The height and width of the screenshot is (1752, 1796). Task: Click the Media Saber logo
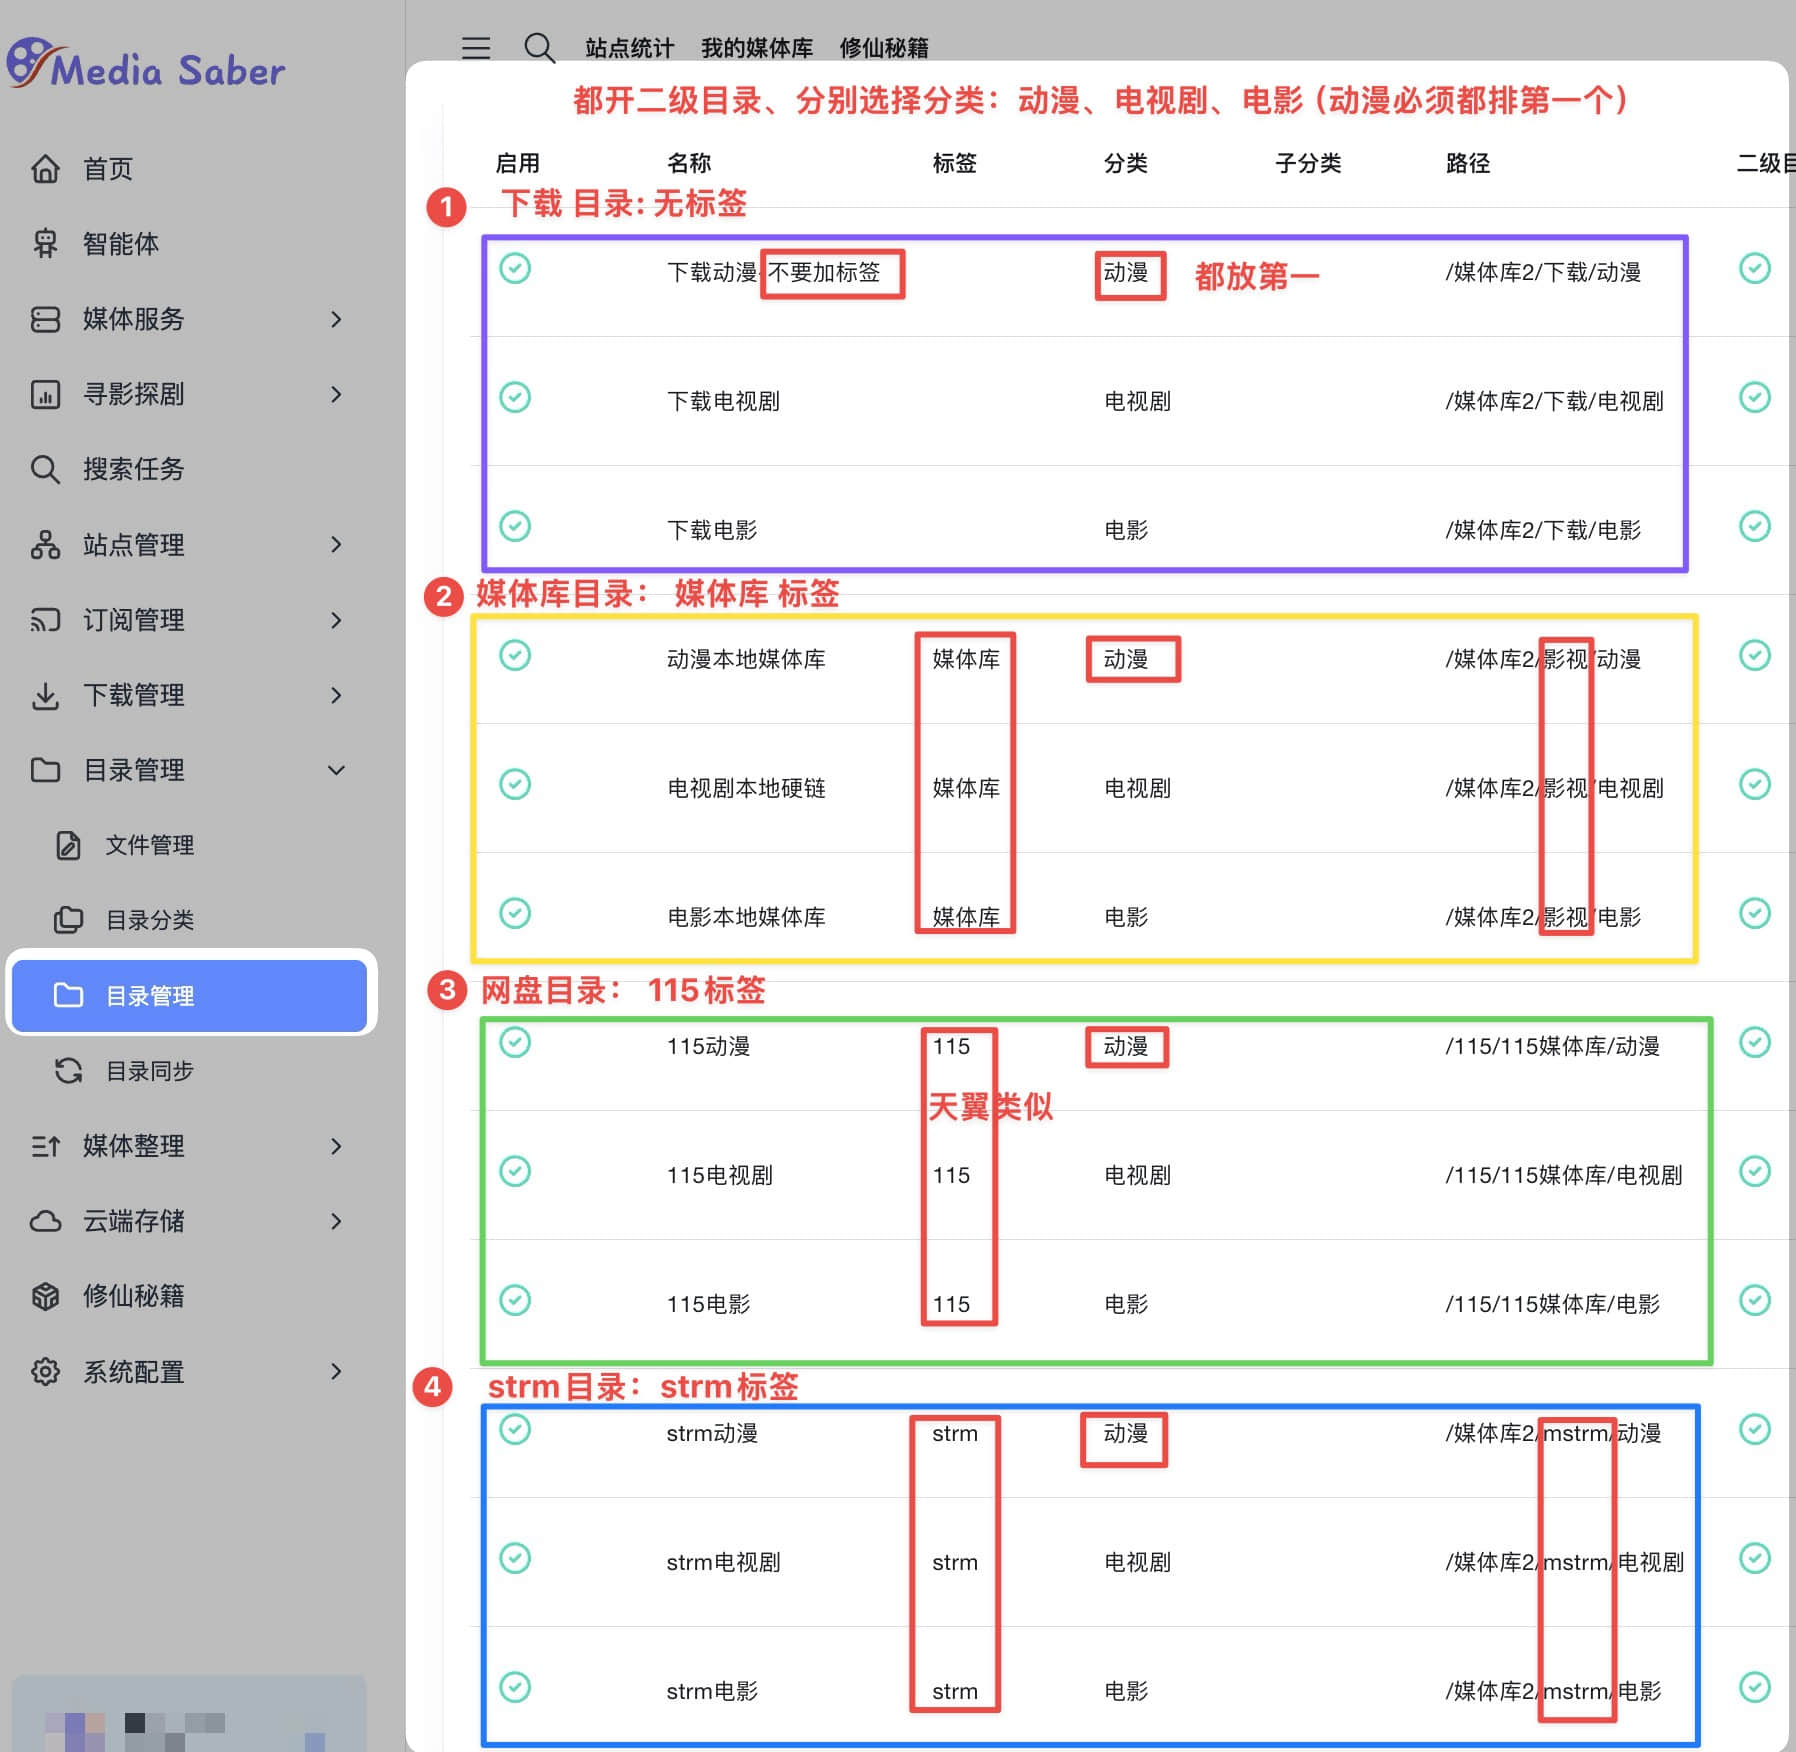pyautogui.click(x=146, y=66)
